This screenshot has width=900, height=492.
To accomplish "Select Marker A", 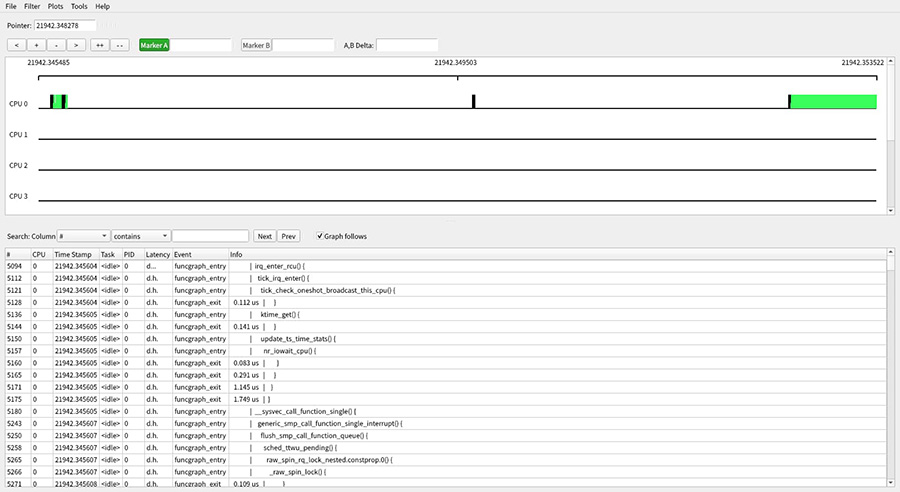I will [154, 45].
